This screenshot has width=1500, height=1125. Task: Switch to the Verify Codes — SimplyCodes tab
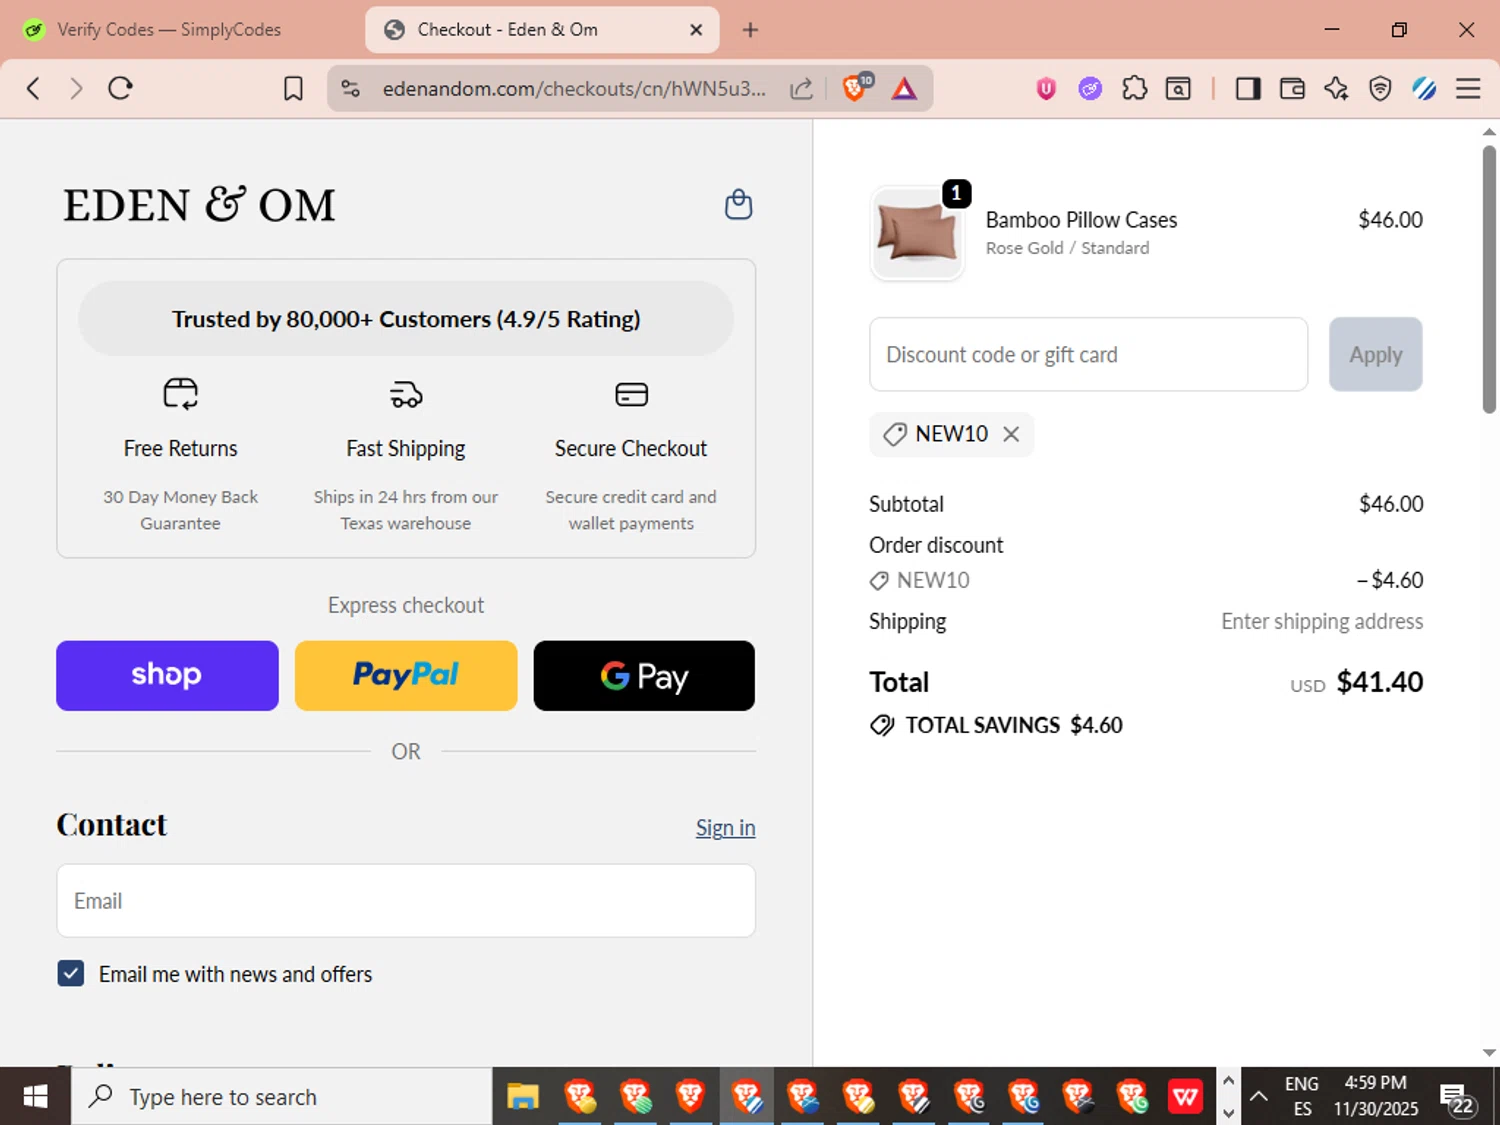(168, 29)
